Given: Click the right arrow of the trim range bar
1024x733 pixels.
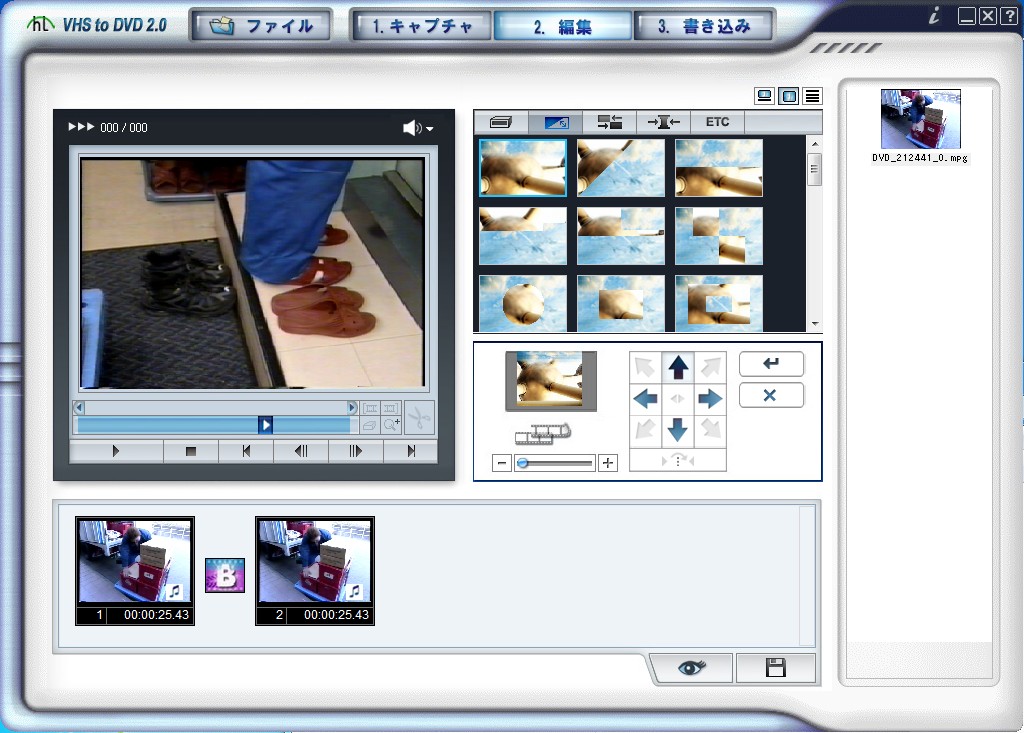Looking at the screenshot, I should 352,408.
